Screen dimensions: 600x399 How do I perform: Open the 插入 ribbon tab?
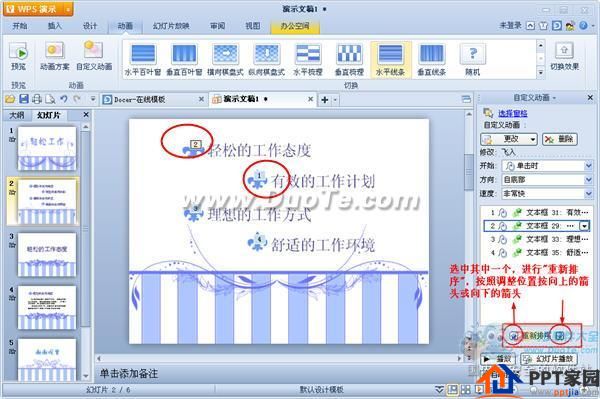(54, 26)
